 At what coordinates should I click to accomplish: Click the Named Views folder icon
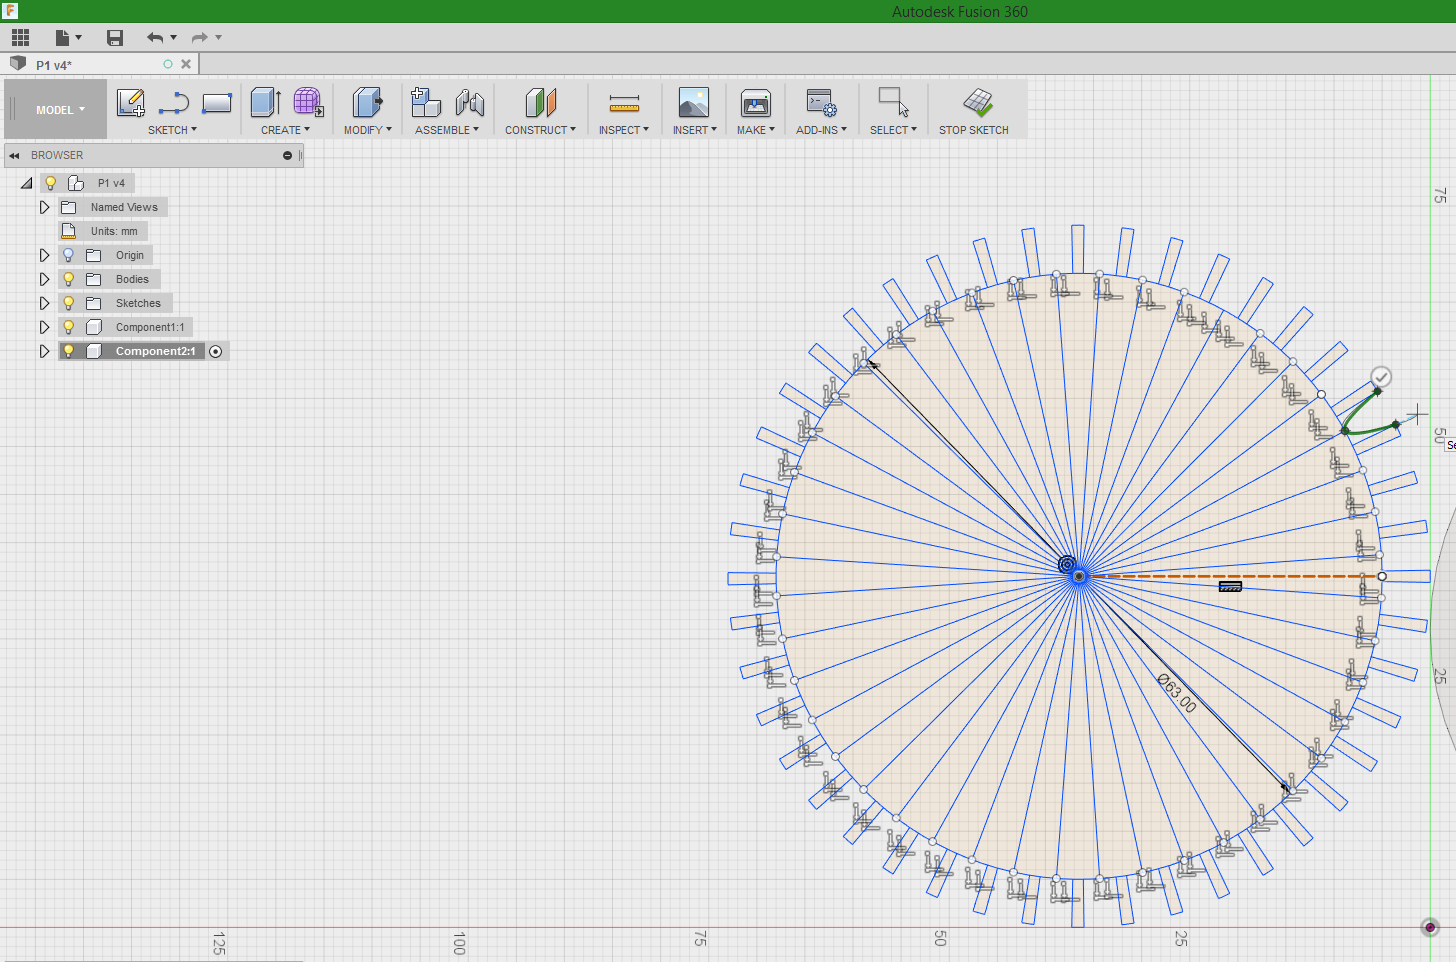(69, 207)
